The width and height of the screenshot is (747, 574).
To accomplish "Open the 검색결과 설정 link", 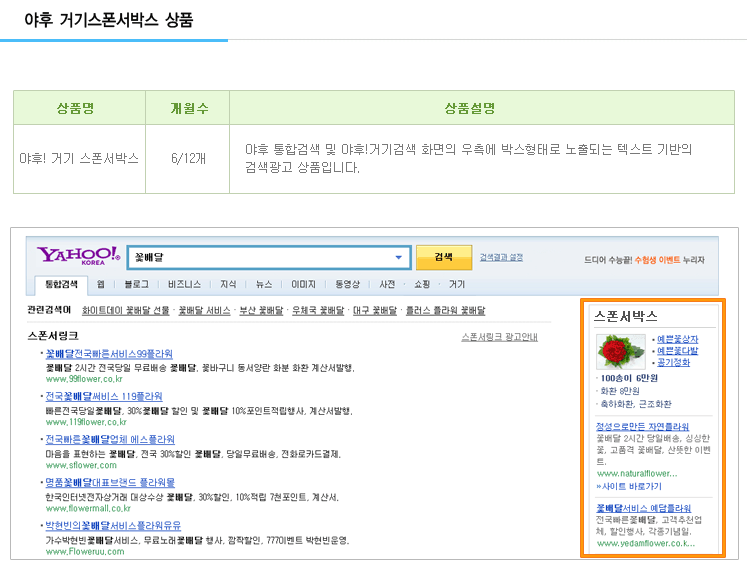I will point(501,257).
